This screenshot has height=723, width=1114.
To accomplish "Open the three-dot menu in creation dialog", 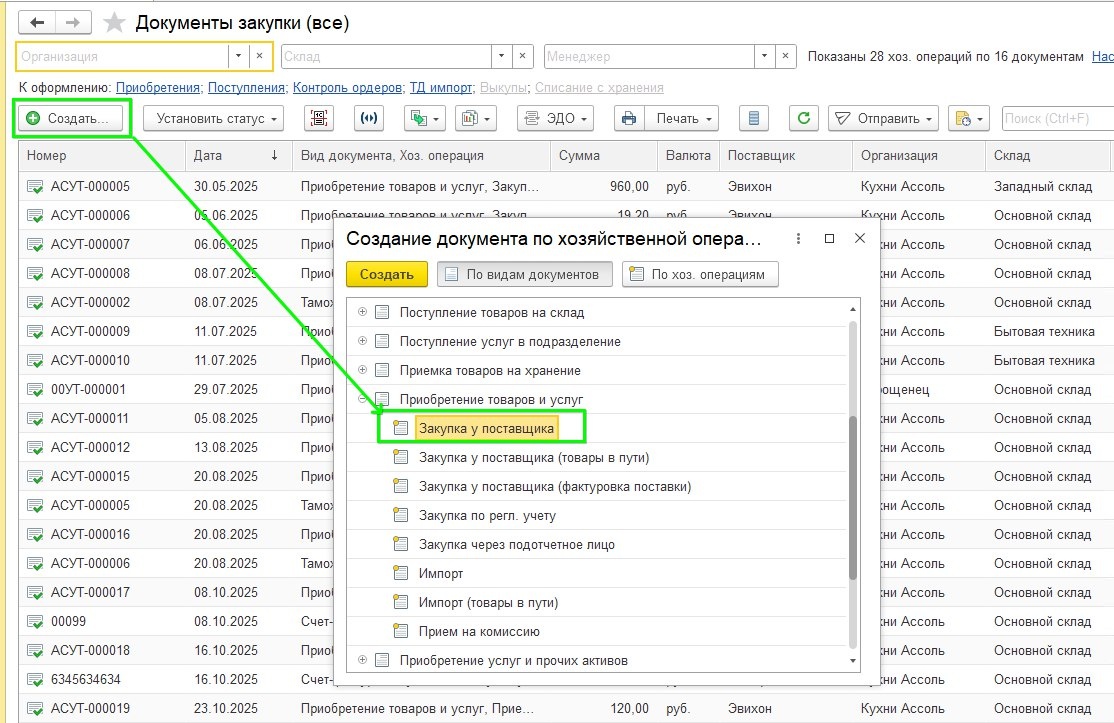I will [x=799, y=239].
